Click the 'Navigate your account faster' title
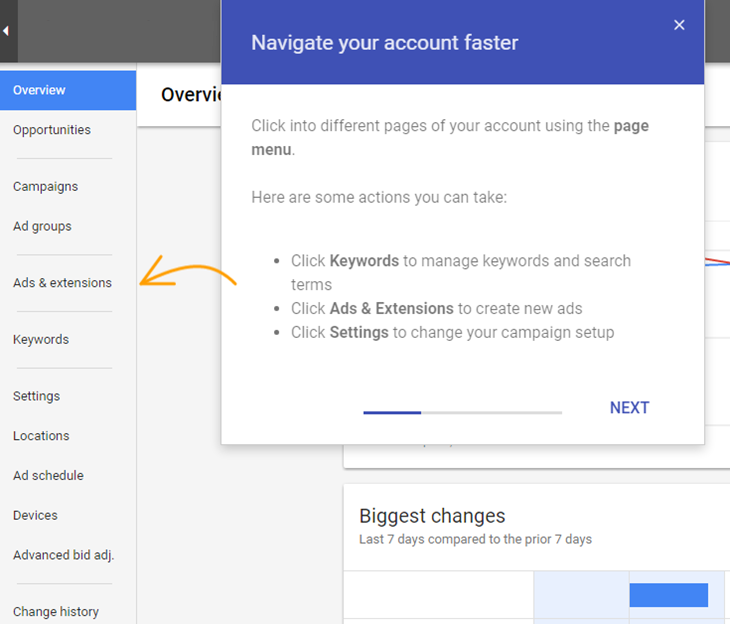Image resolution: width=730 pixels, height=624 pixels. [385, 43]
